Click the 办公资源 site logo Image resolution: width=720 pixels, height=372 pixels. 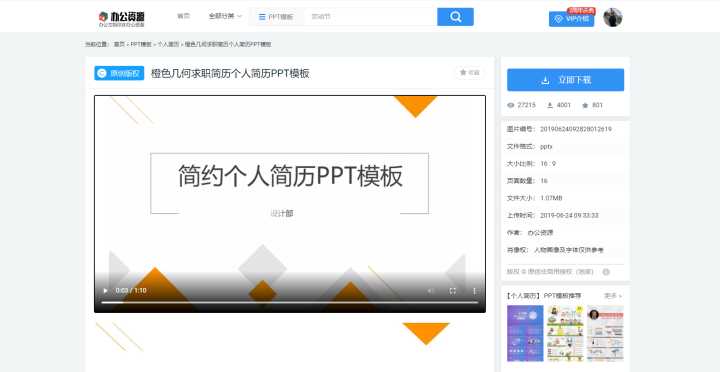pos(121,18)
